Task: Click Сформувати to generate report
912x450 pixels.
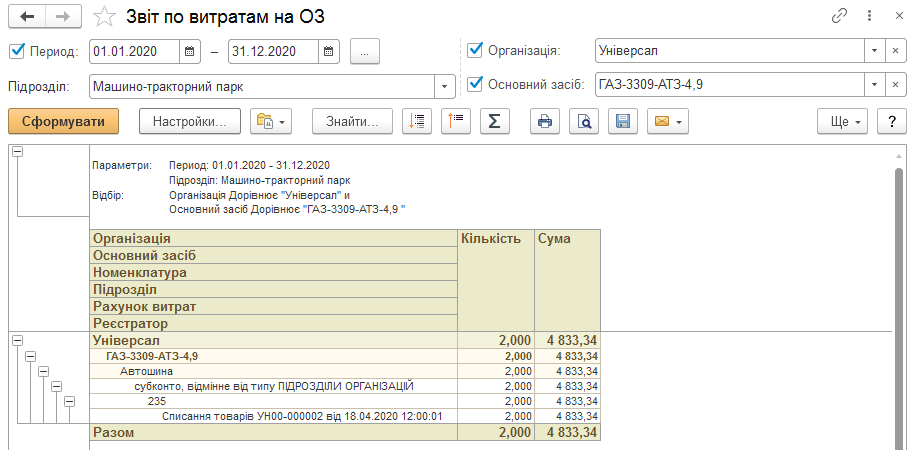Action: tap(63, 122)
